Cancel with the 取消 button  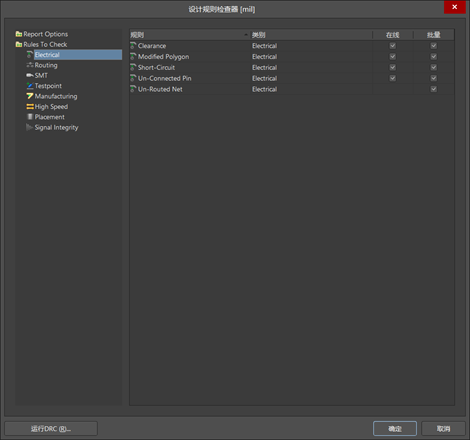point(443,429)
